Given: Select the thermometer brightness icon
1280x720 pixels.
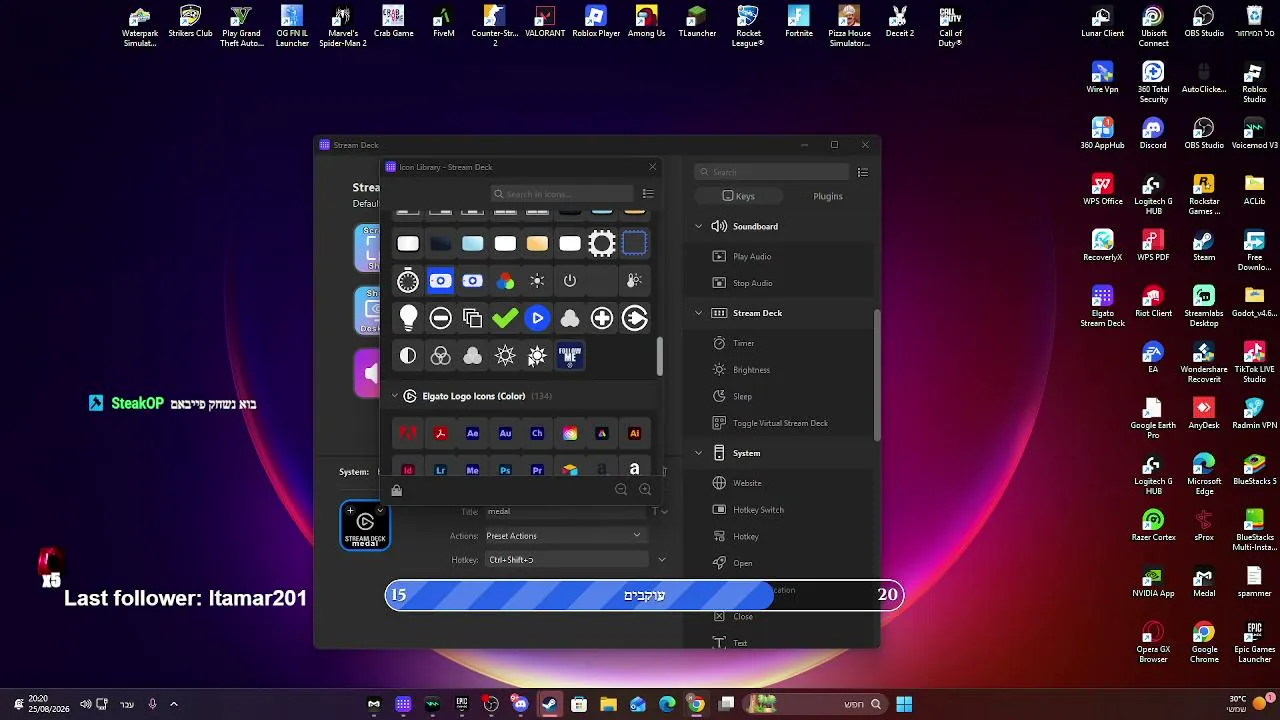Looking at the screenshot, I should (x=634, y=281).
